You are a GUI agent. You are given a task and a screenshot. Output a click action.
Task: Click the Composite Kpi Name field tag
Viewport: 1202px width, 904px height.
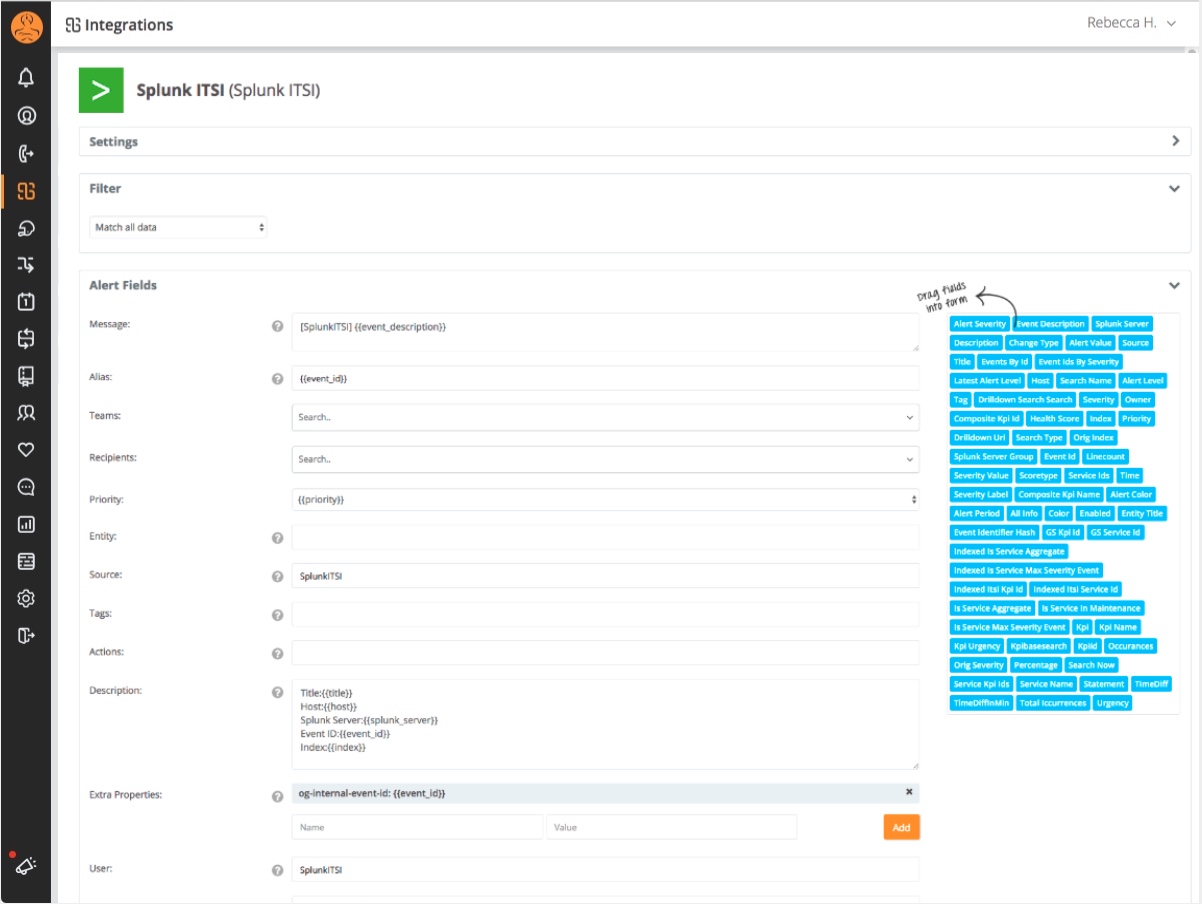click(x=1059, y=495)
